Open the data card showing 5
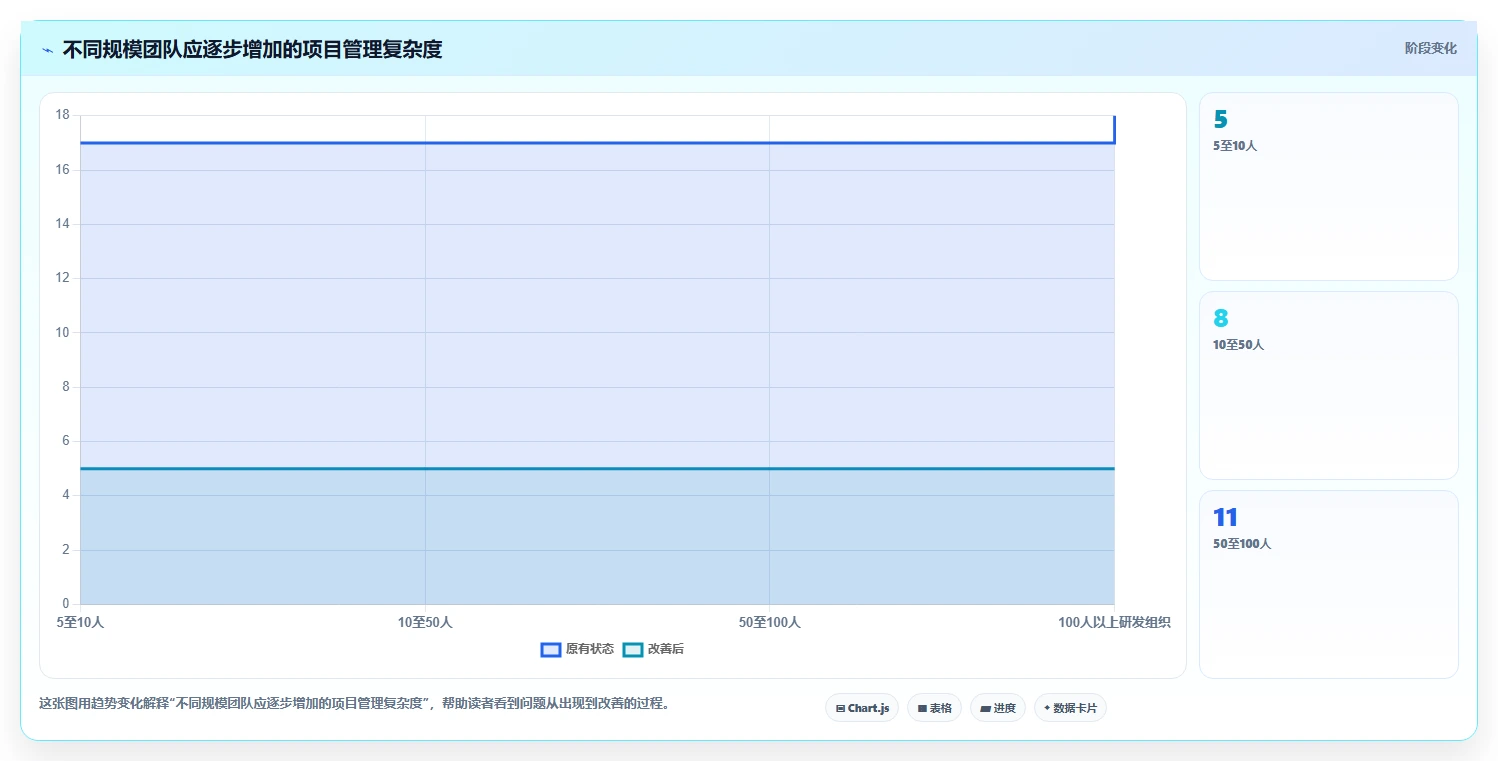This screenshot has height=761, width=1498. coord(1329,187)
